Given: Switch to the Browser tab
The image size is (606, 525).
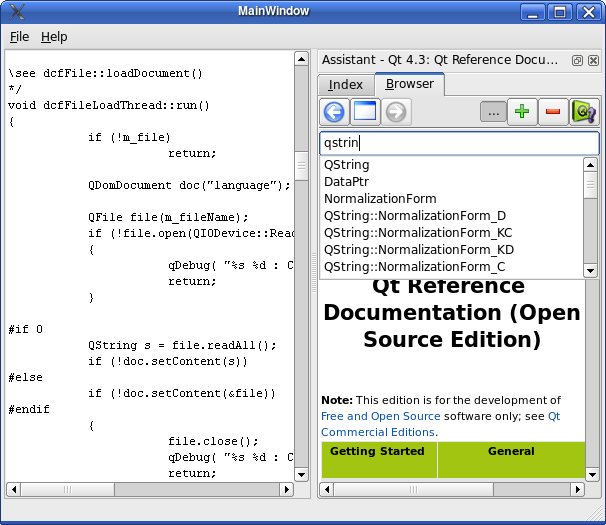Looking at the screenshot, I should pyautogui.click(x=410, y=84).
